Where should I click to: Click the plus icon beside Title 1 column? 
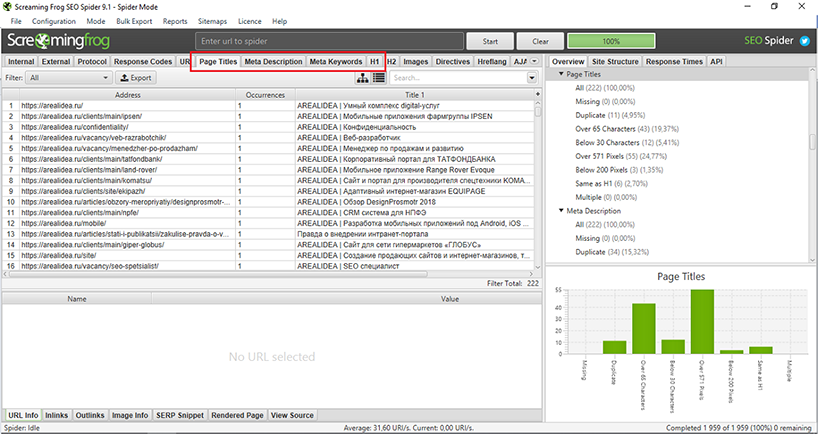point(538,94)
